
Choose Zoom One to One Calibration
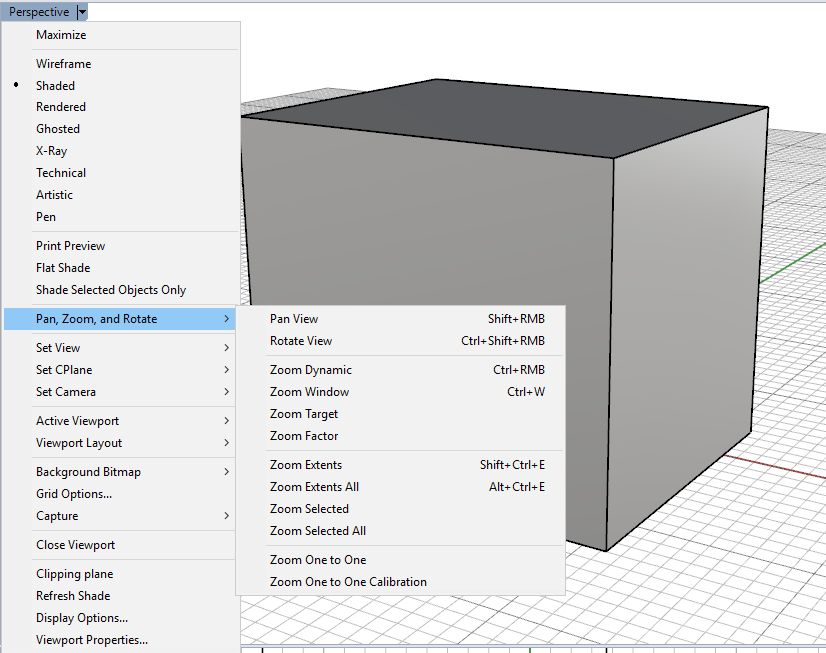click(400, 582)
